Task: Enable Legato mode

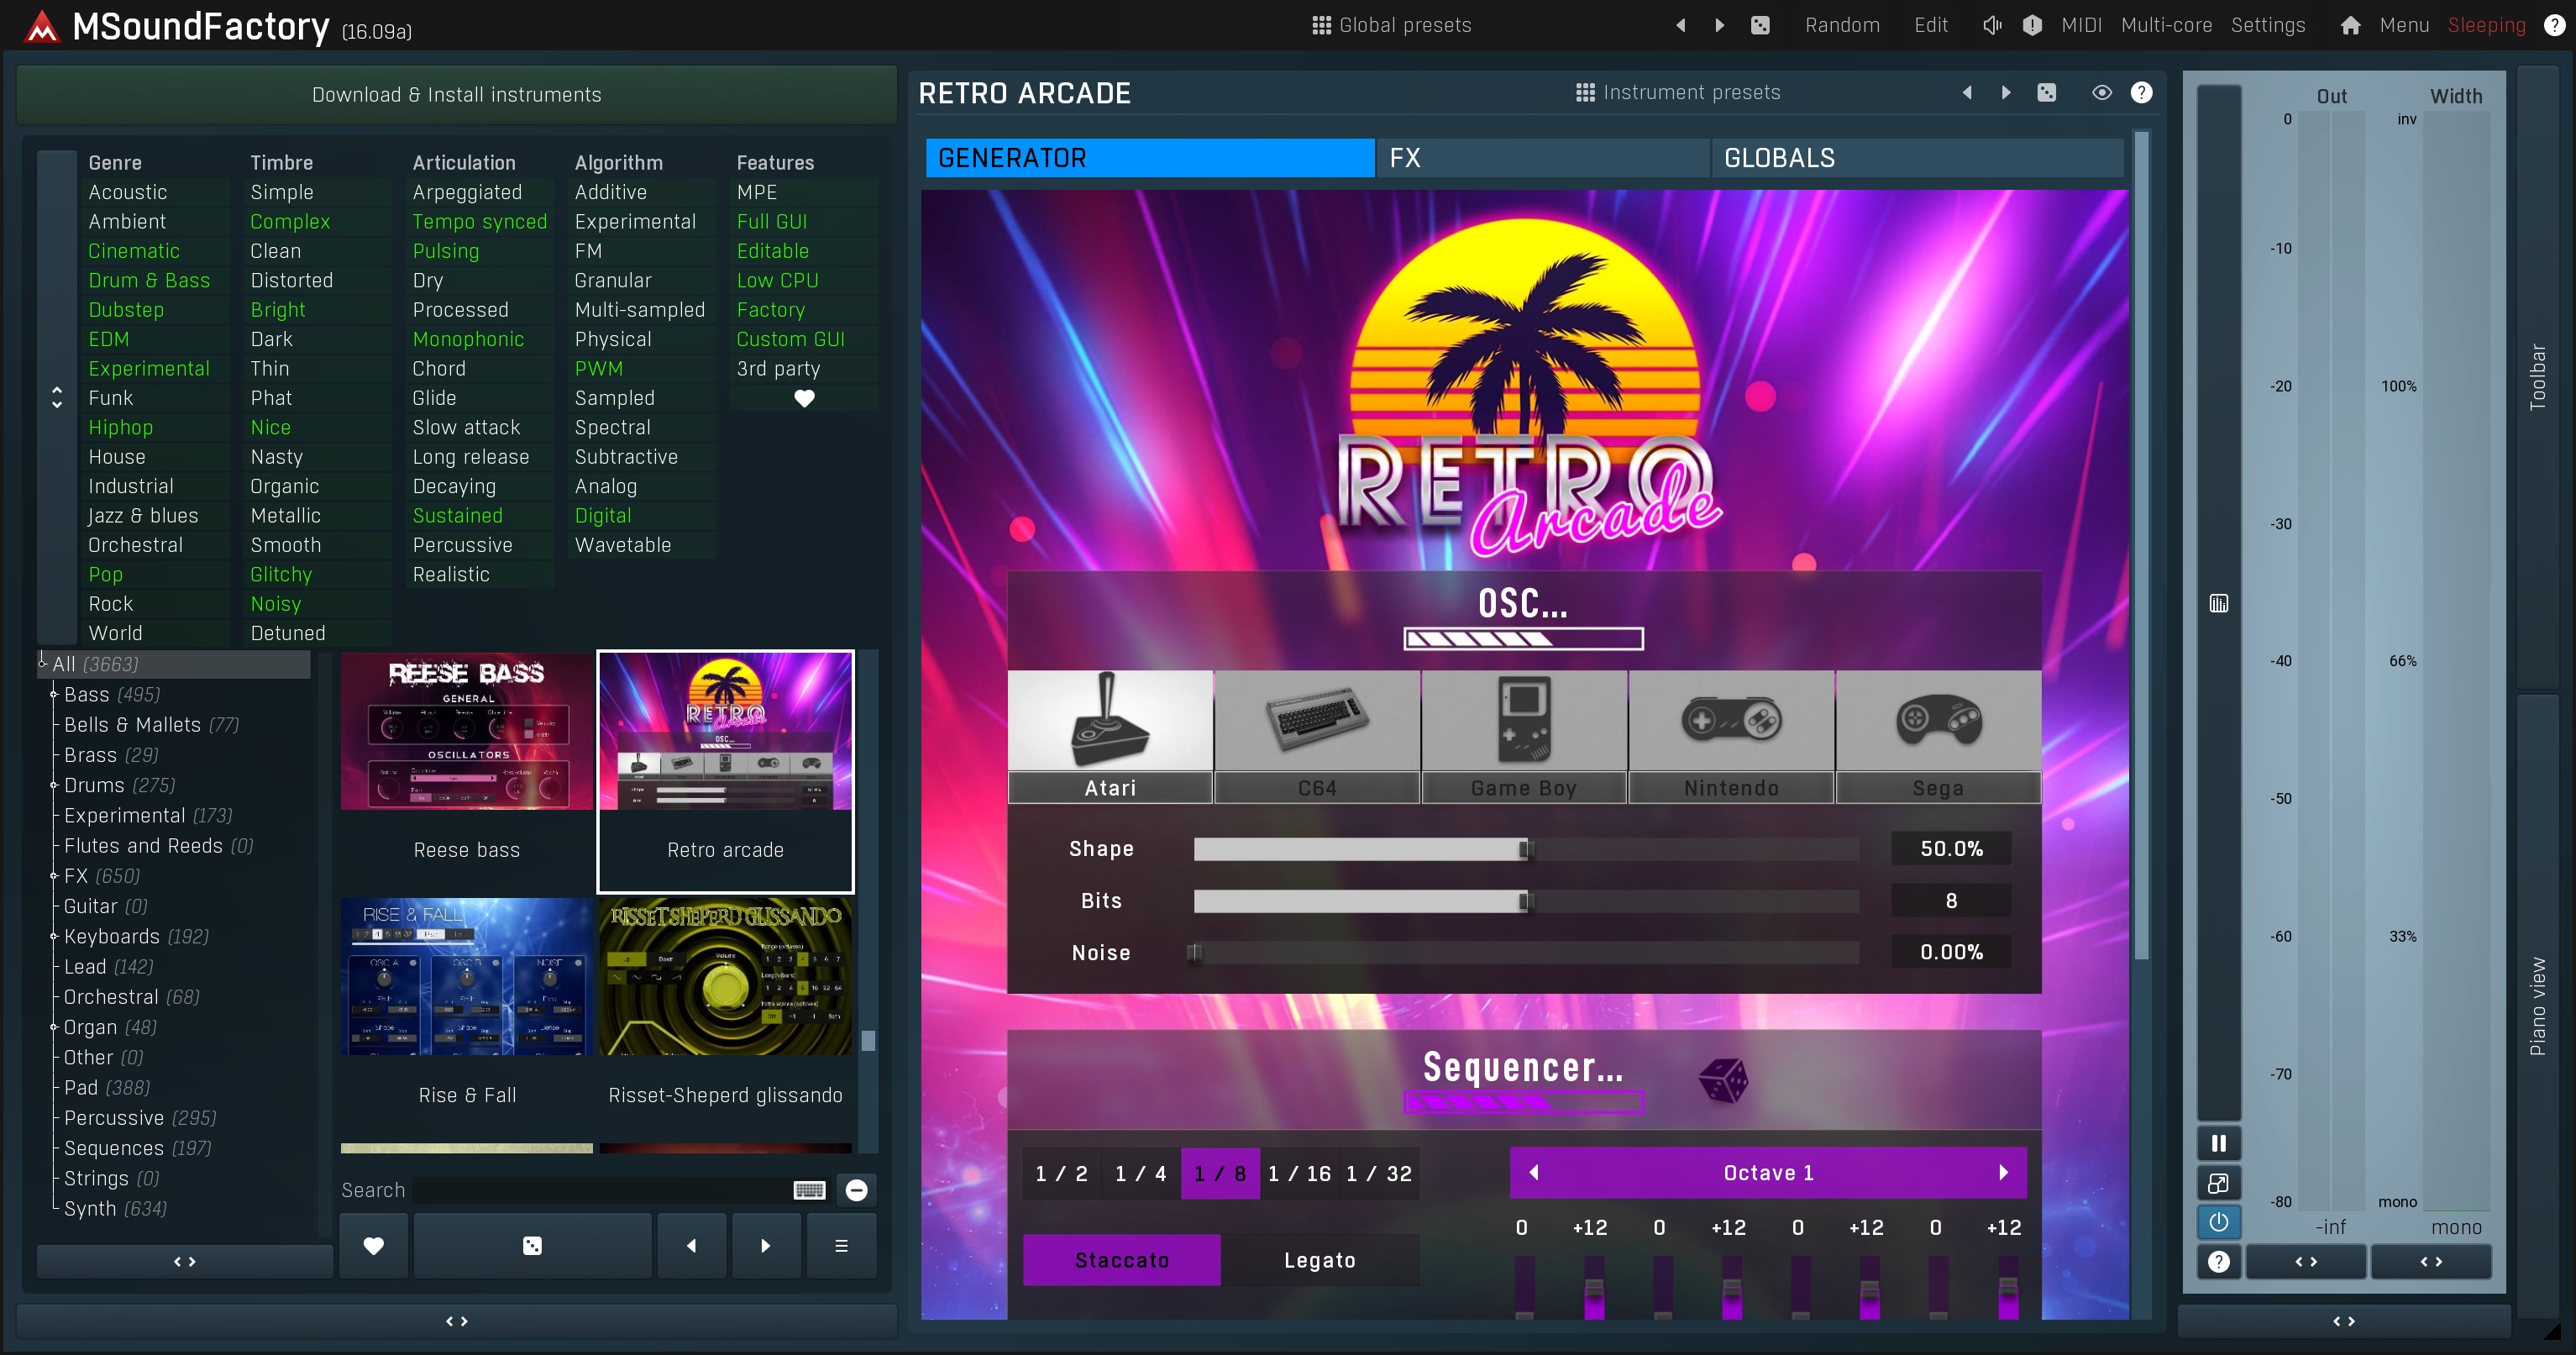Action: [x=1320, y=1260]
